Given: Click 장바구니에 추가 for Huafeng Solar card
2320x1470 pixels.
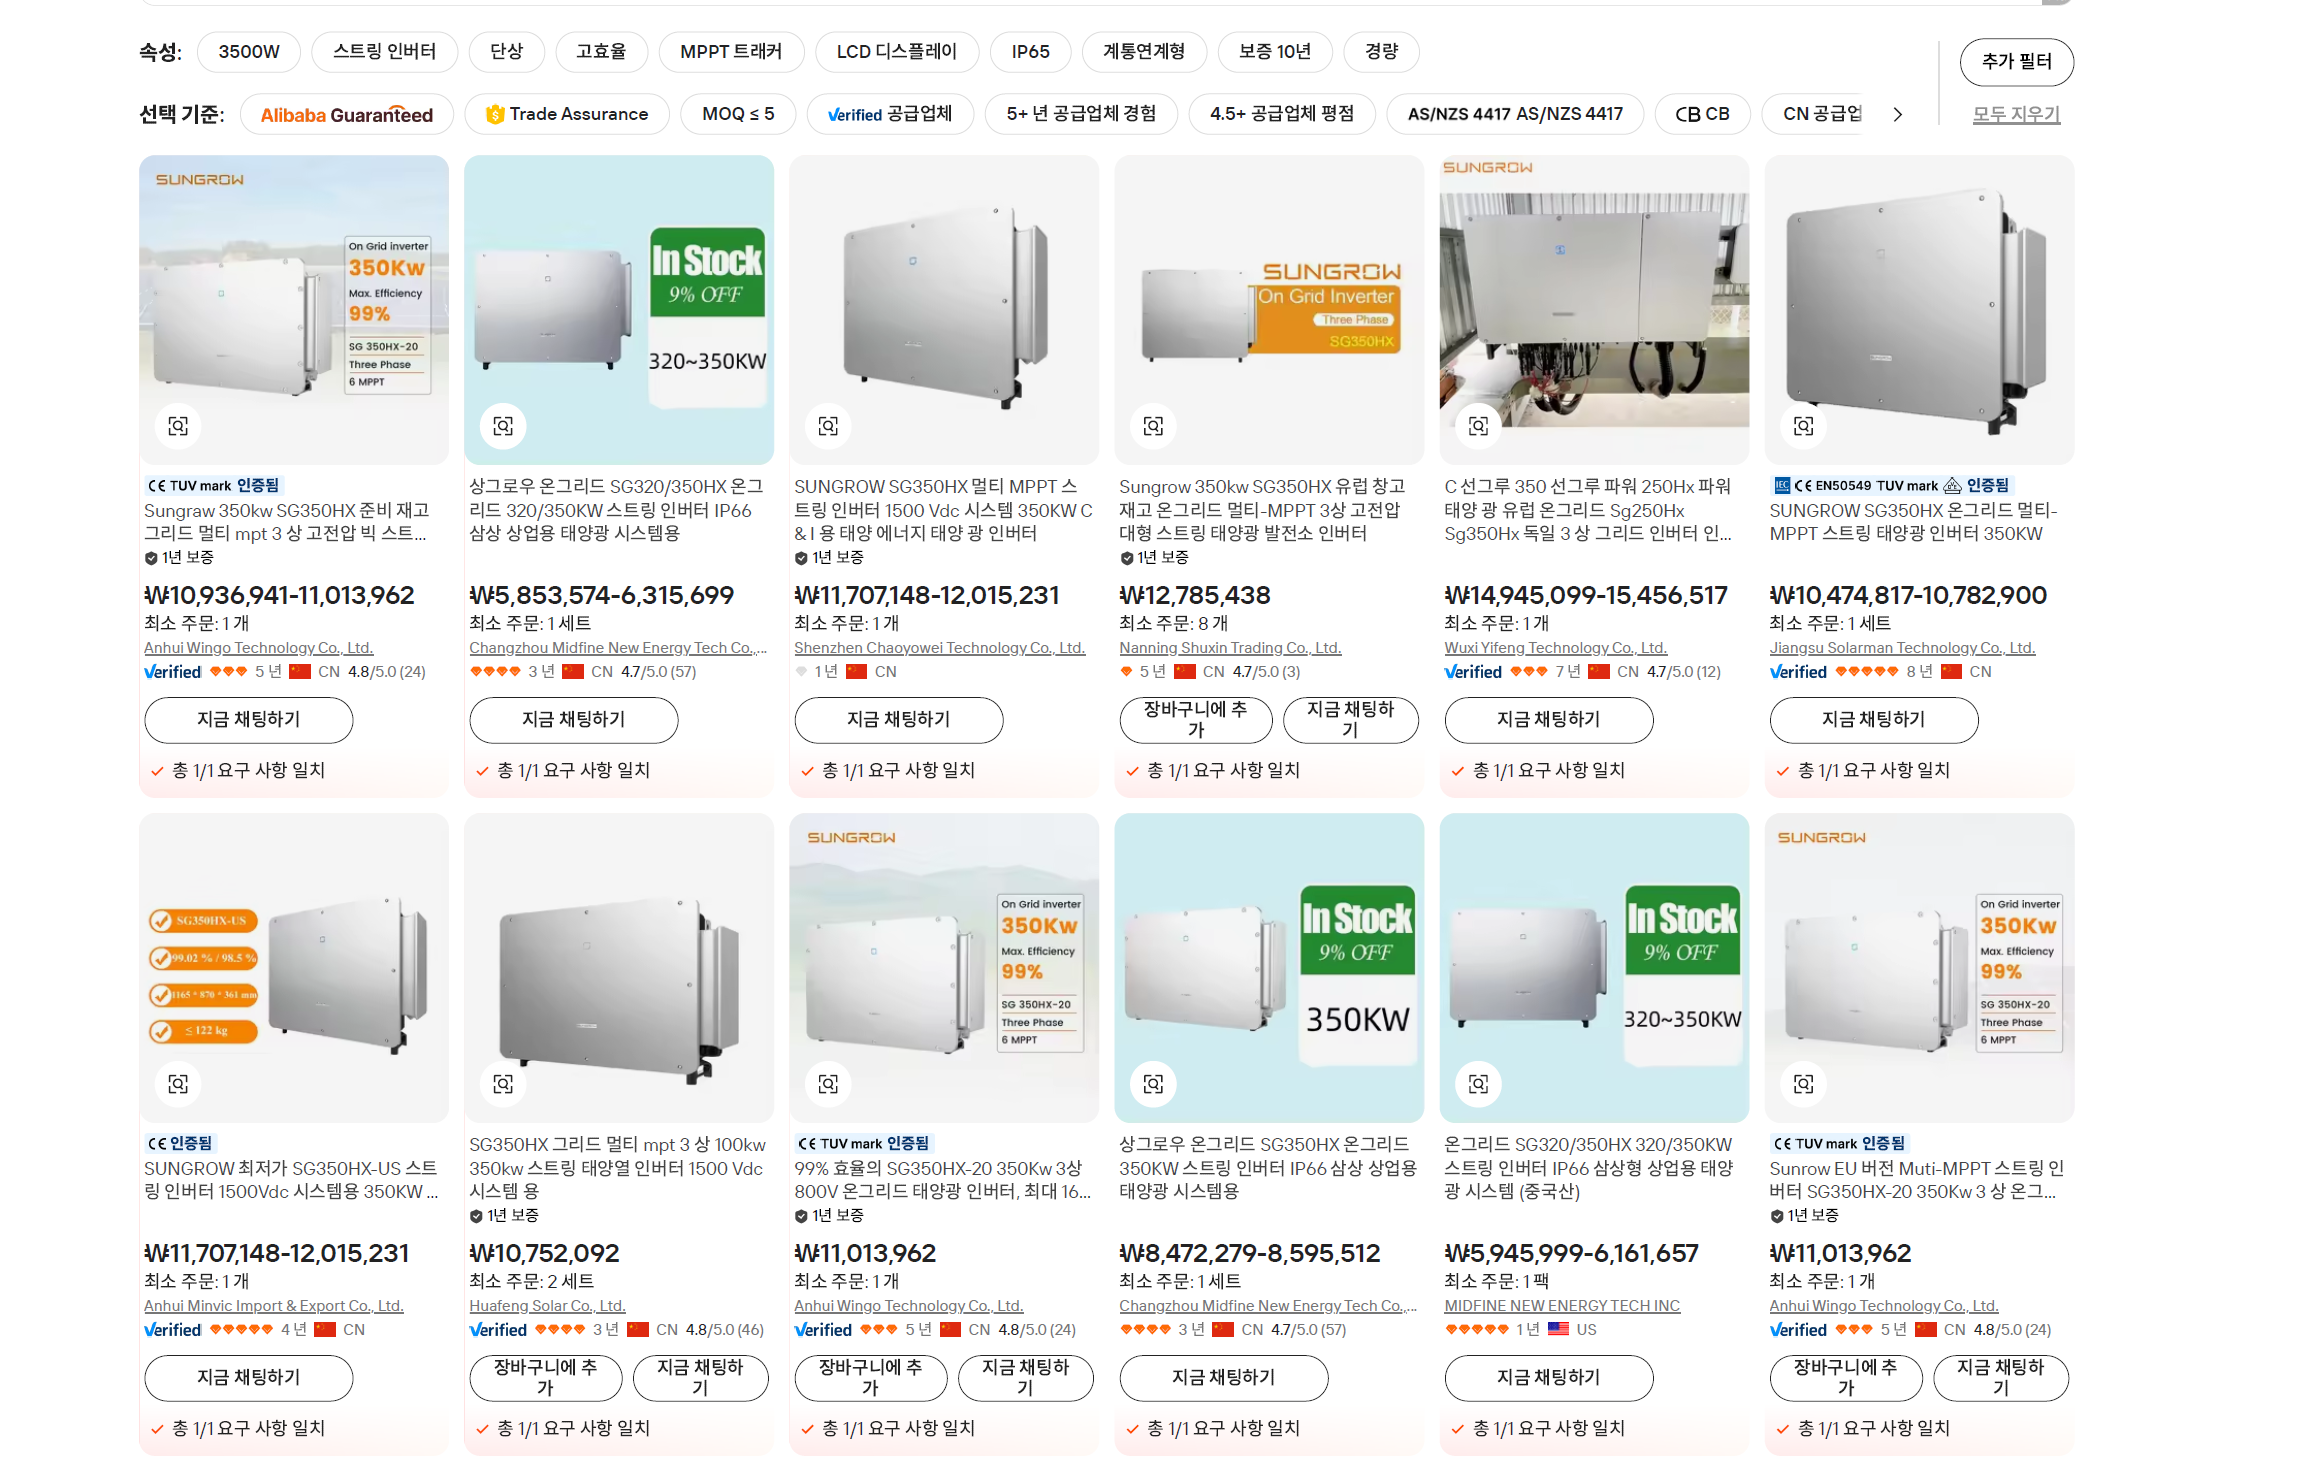Looking at the screenshot, I should tap(546, 1378).
